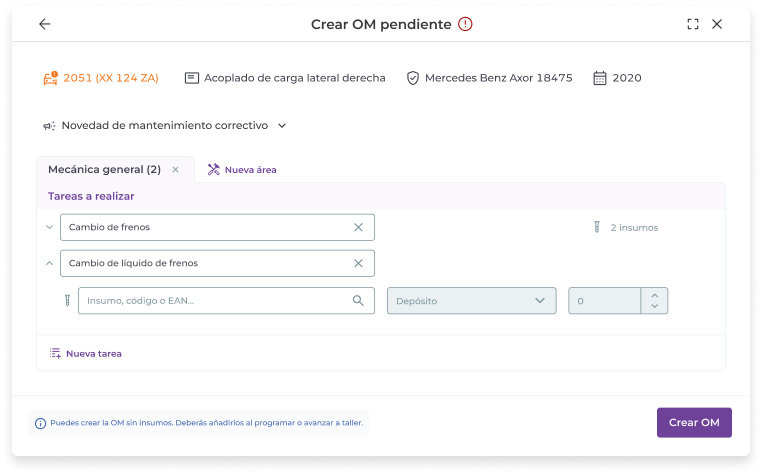Image resolution: width=762 pixels, height=474 pixels.
Task: Clear the Cambio de frenos task
Action: (x=358, y=227)
